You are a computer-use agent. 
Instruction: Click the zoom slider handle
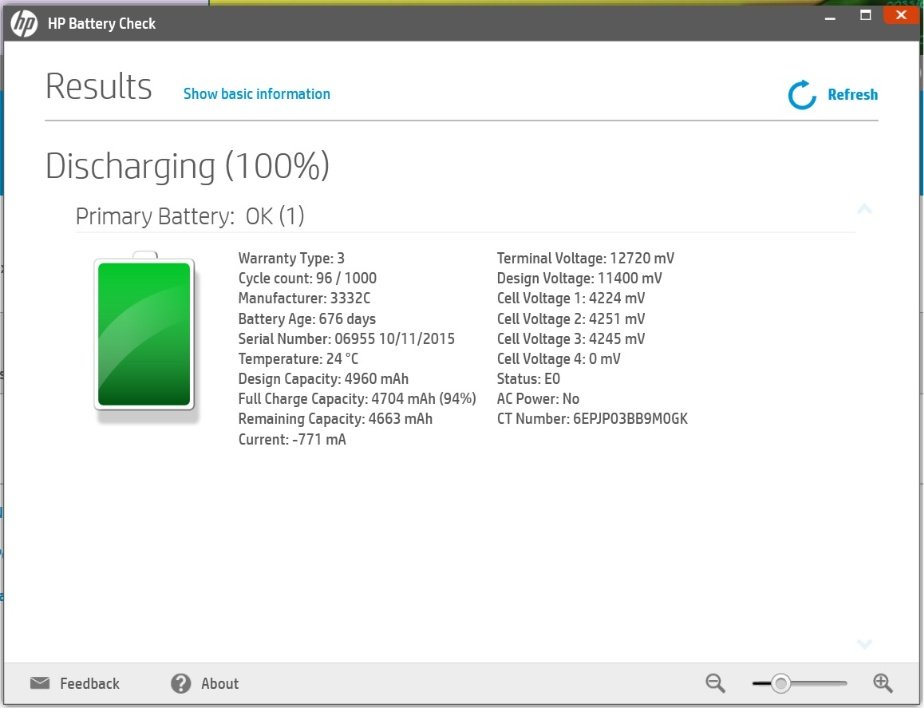tap(781, 684)
